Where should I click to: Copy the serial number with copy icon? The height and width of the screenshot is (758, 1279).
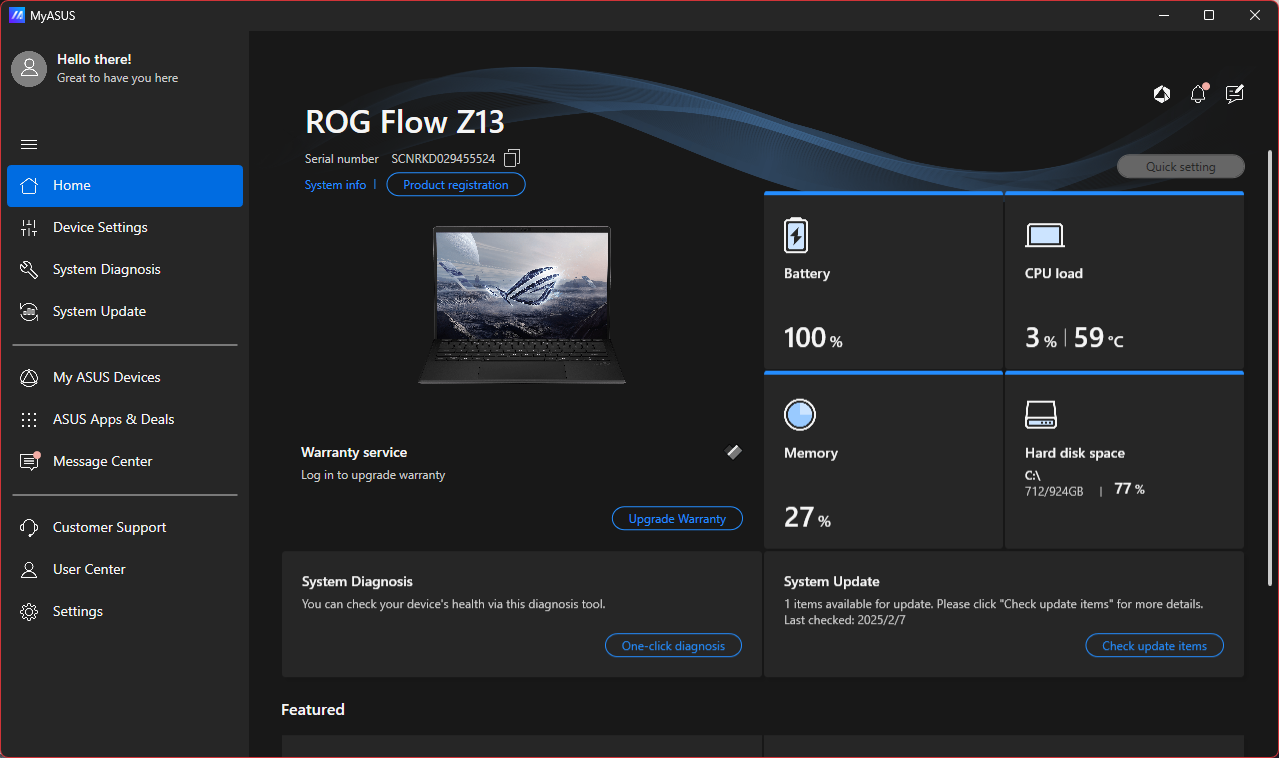click(512, 158)
